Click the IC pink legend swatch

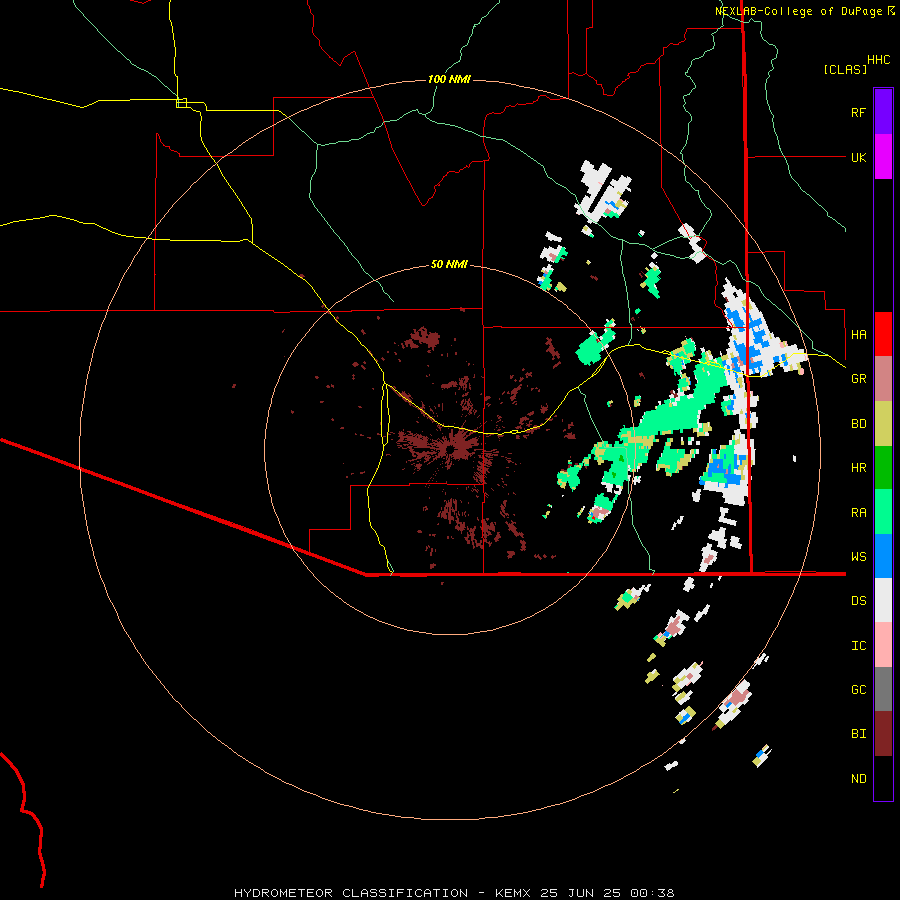(x=883, y=645)
